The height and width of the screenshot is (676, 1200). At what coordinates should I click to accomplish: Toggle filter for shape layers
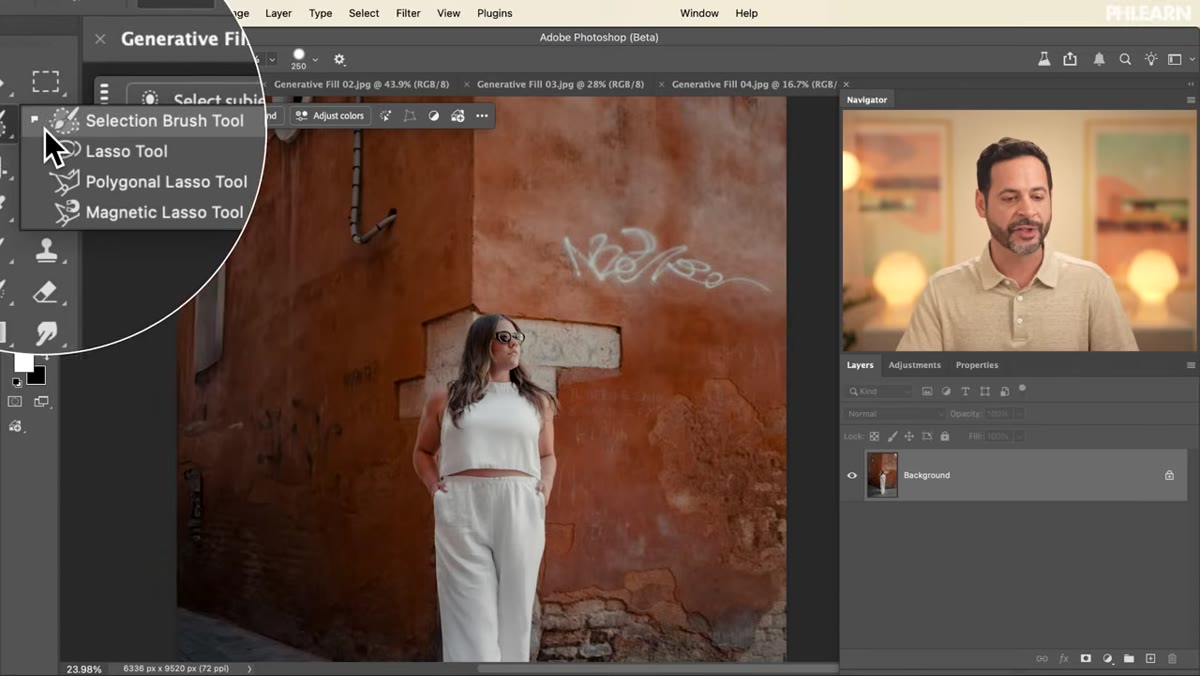[x=985, y=391]
